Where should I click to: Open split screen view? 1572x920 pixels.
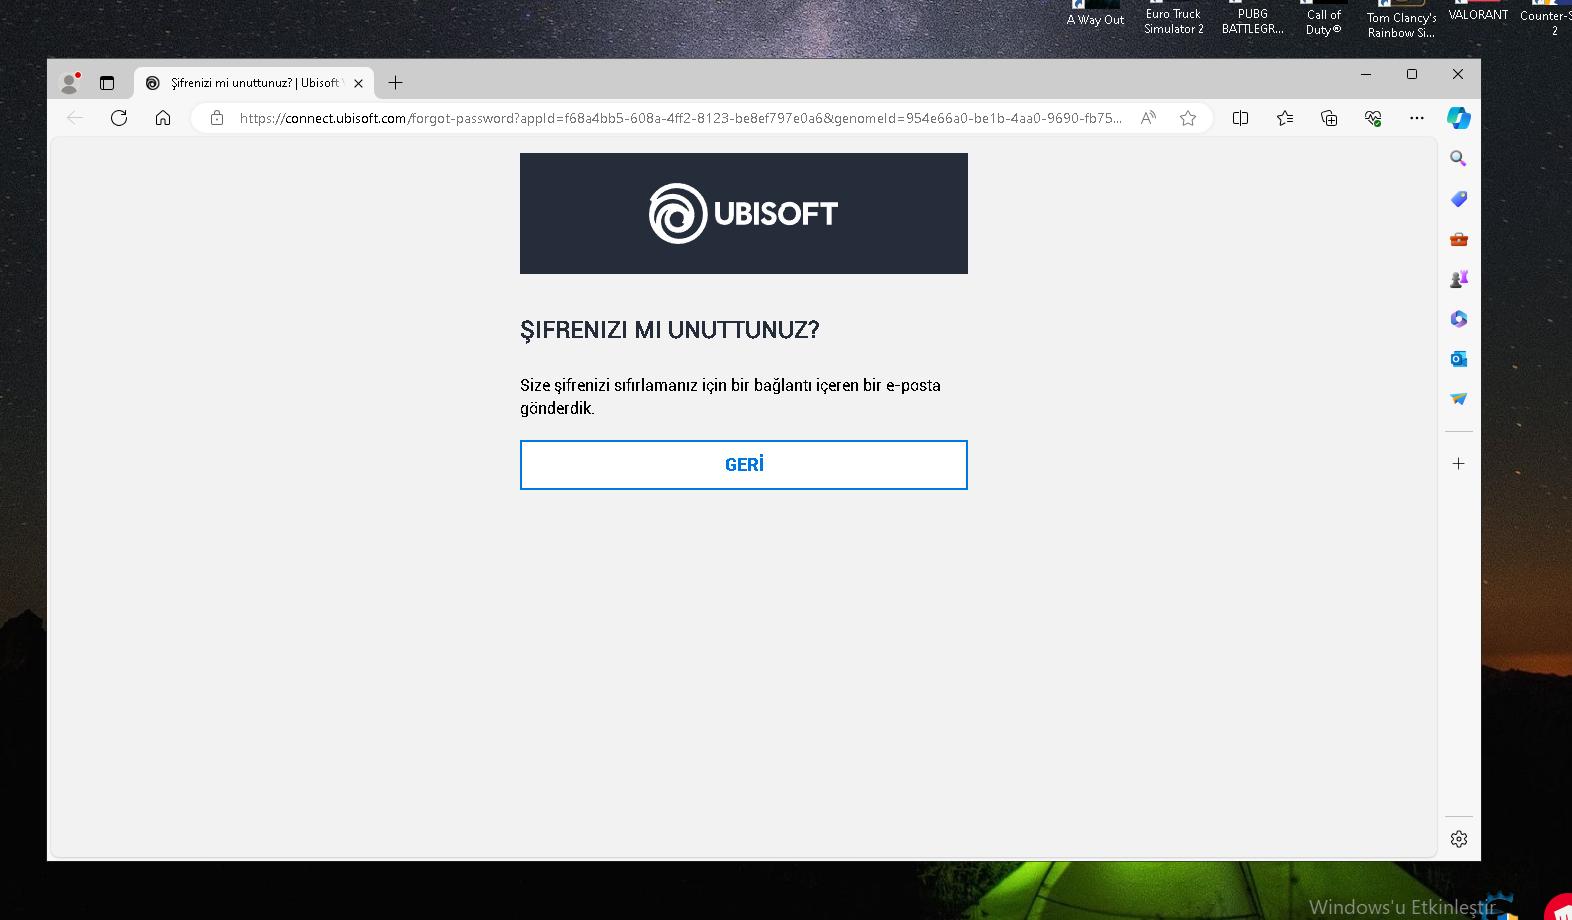click(1240, 118)
